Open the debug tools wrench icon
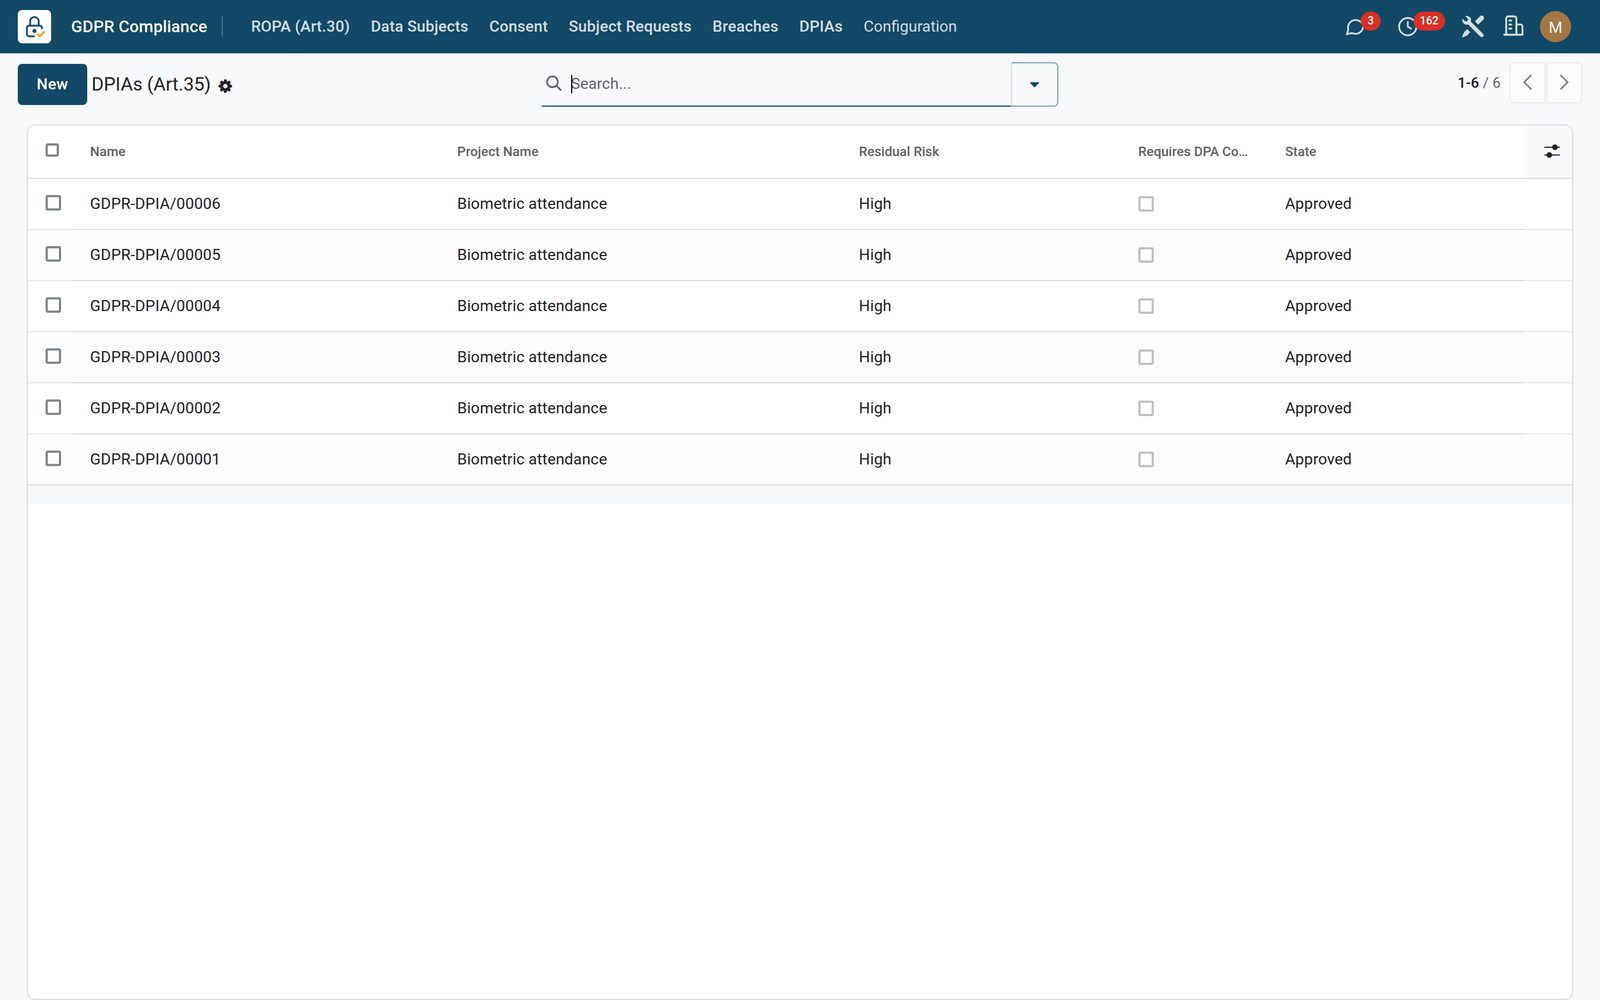Image resolution: width=1600 pixels, height=1000 pixels. pyautogui.click(x=1472, y=27)
